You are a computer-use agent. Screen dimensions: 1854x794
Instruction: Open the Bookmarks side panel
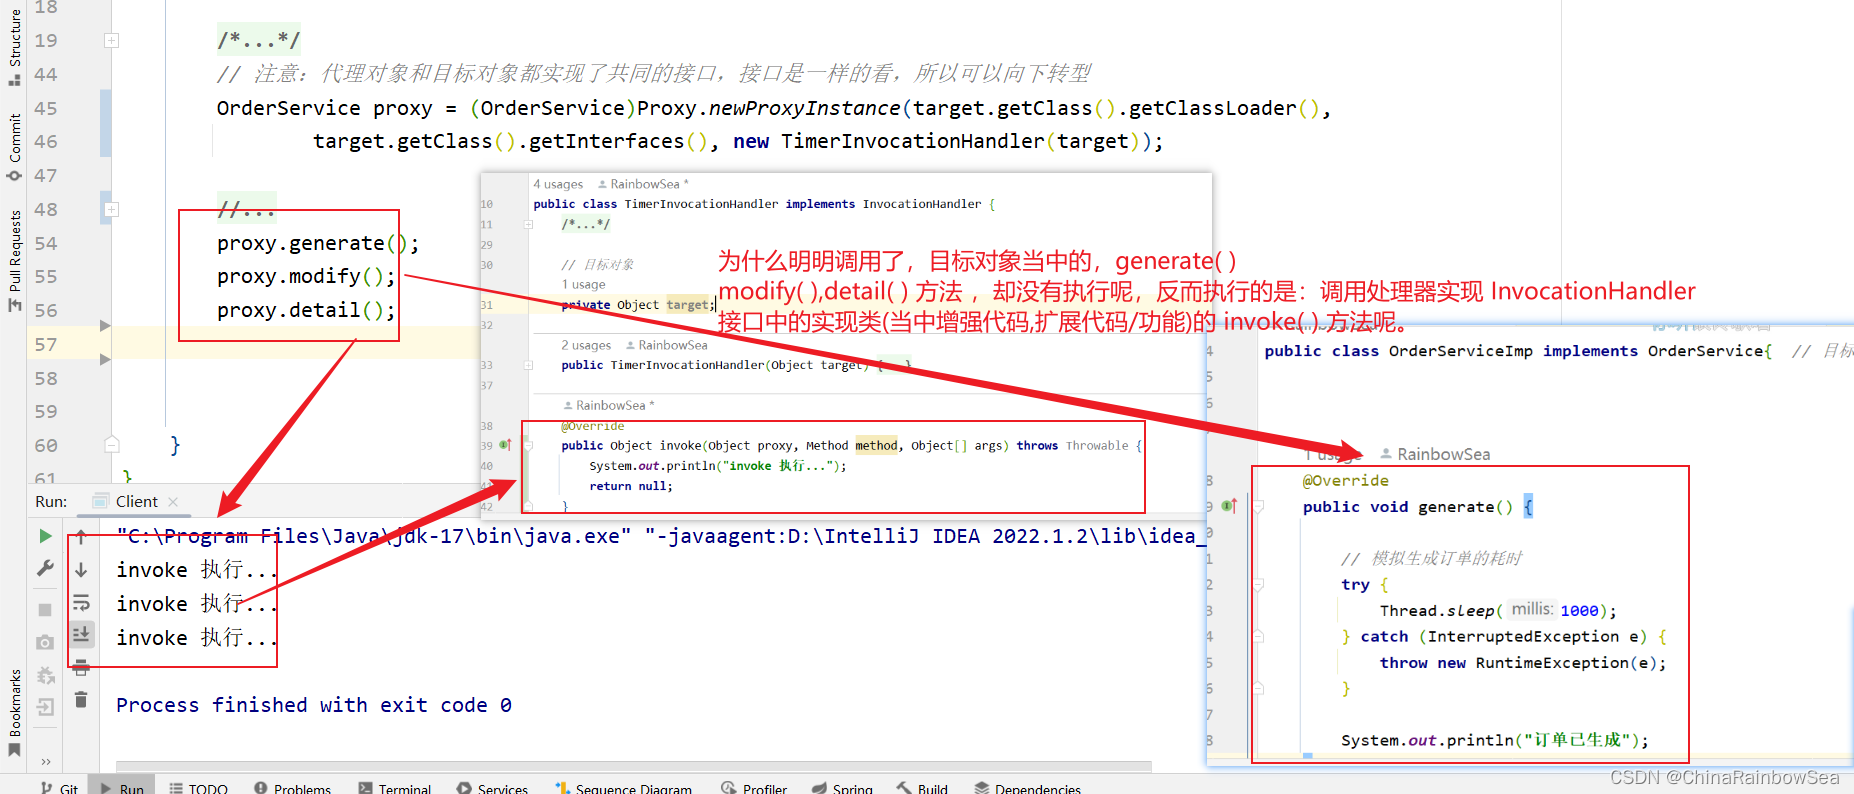pos(14,714)
